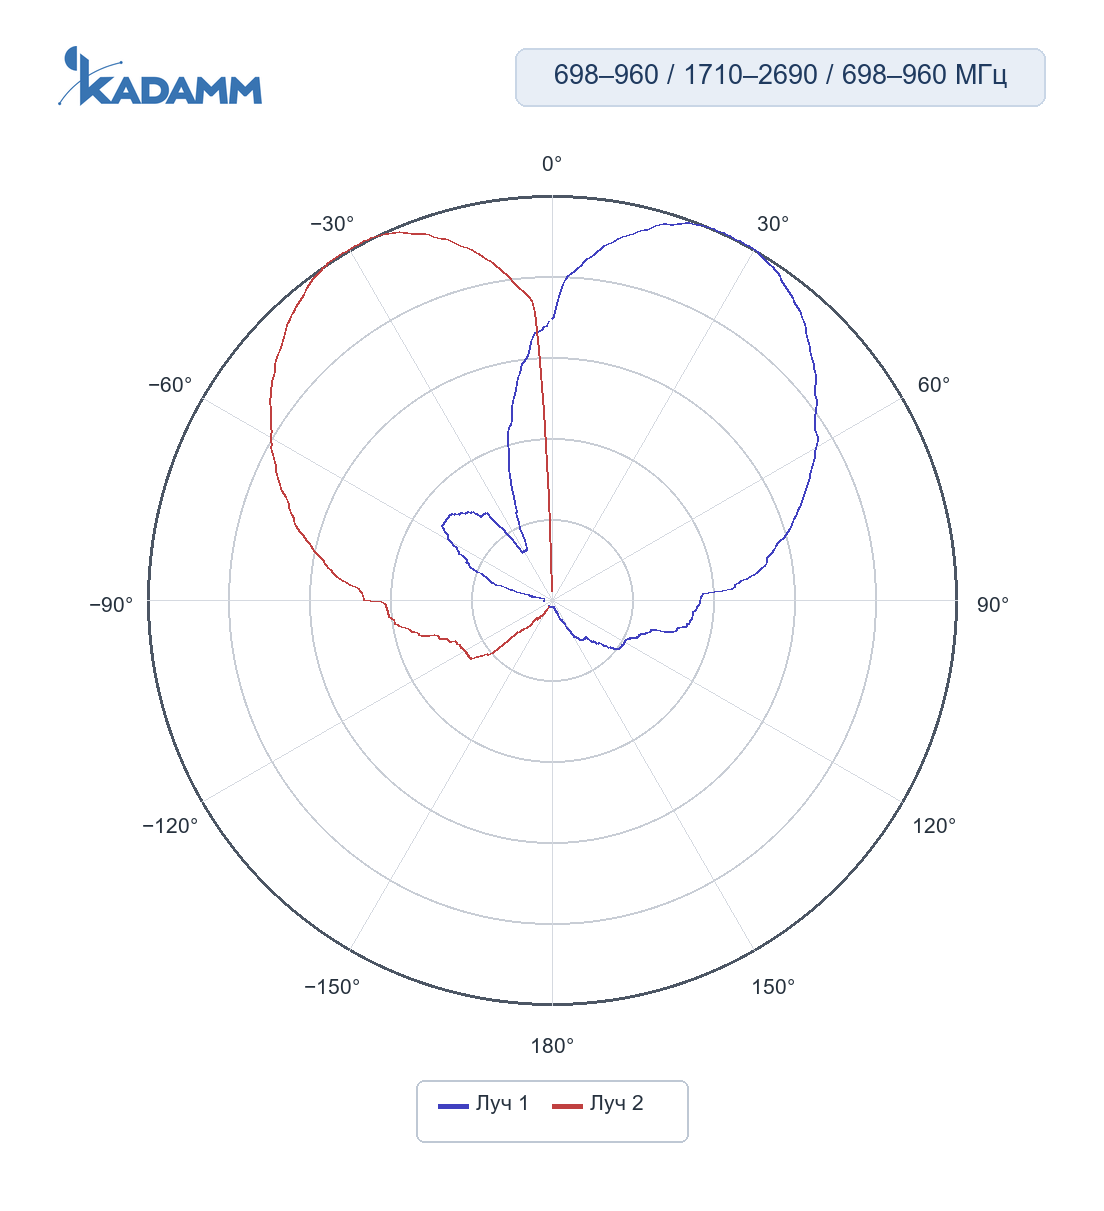This screenshot has height=1211, width=1104.
Task: Click the 60° angle label
Action: [934, 385]
